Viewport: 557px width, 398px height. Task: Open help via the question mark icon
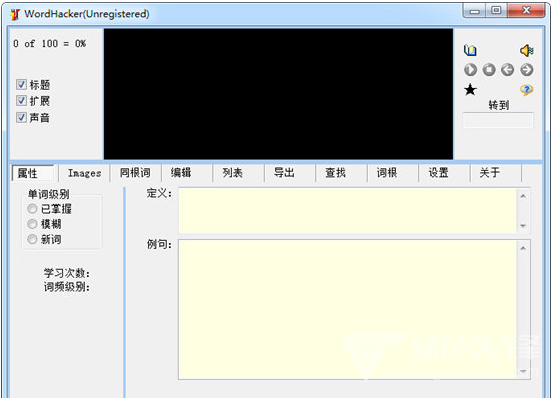[x=527, y=90]
